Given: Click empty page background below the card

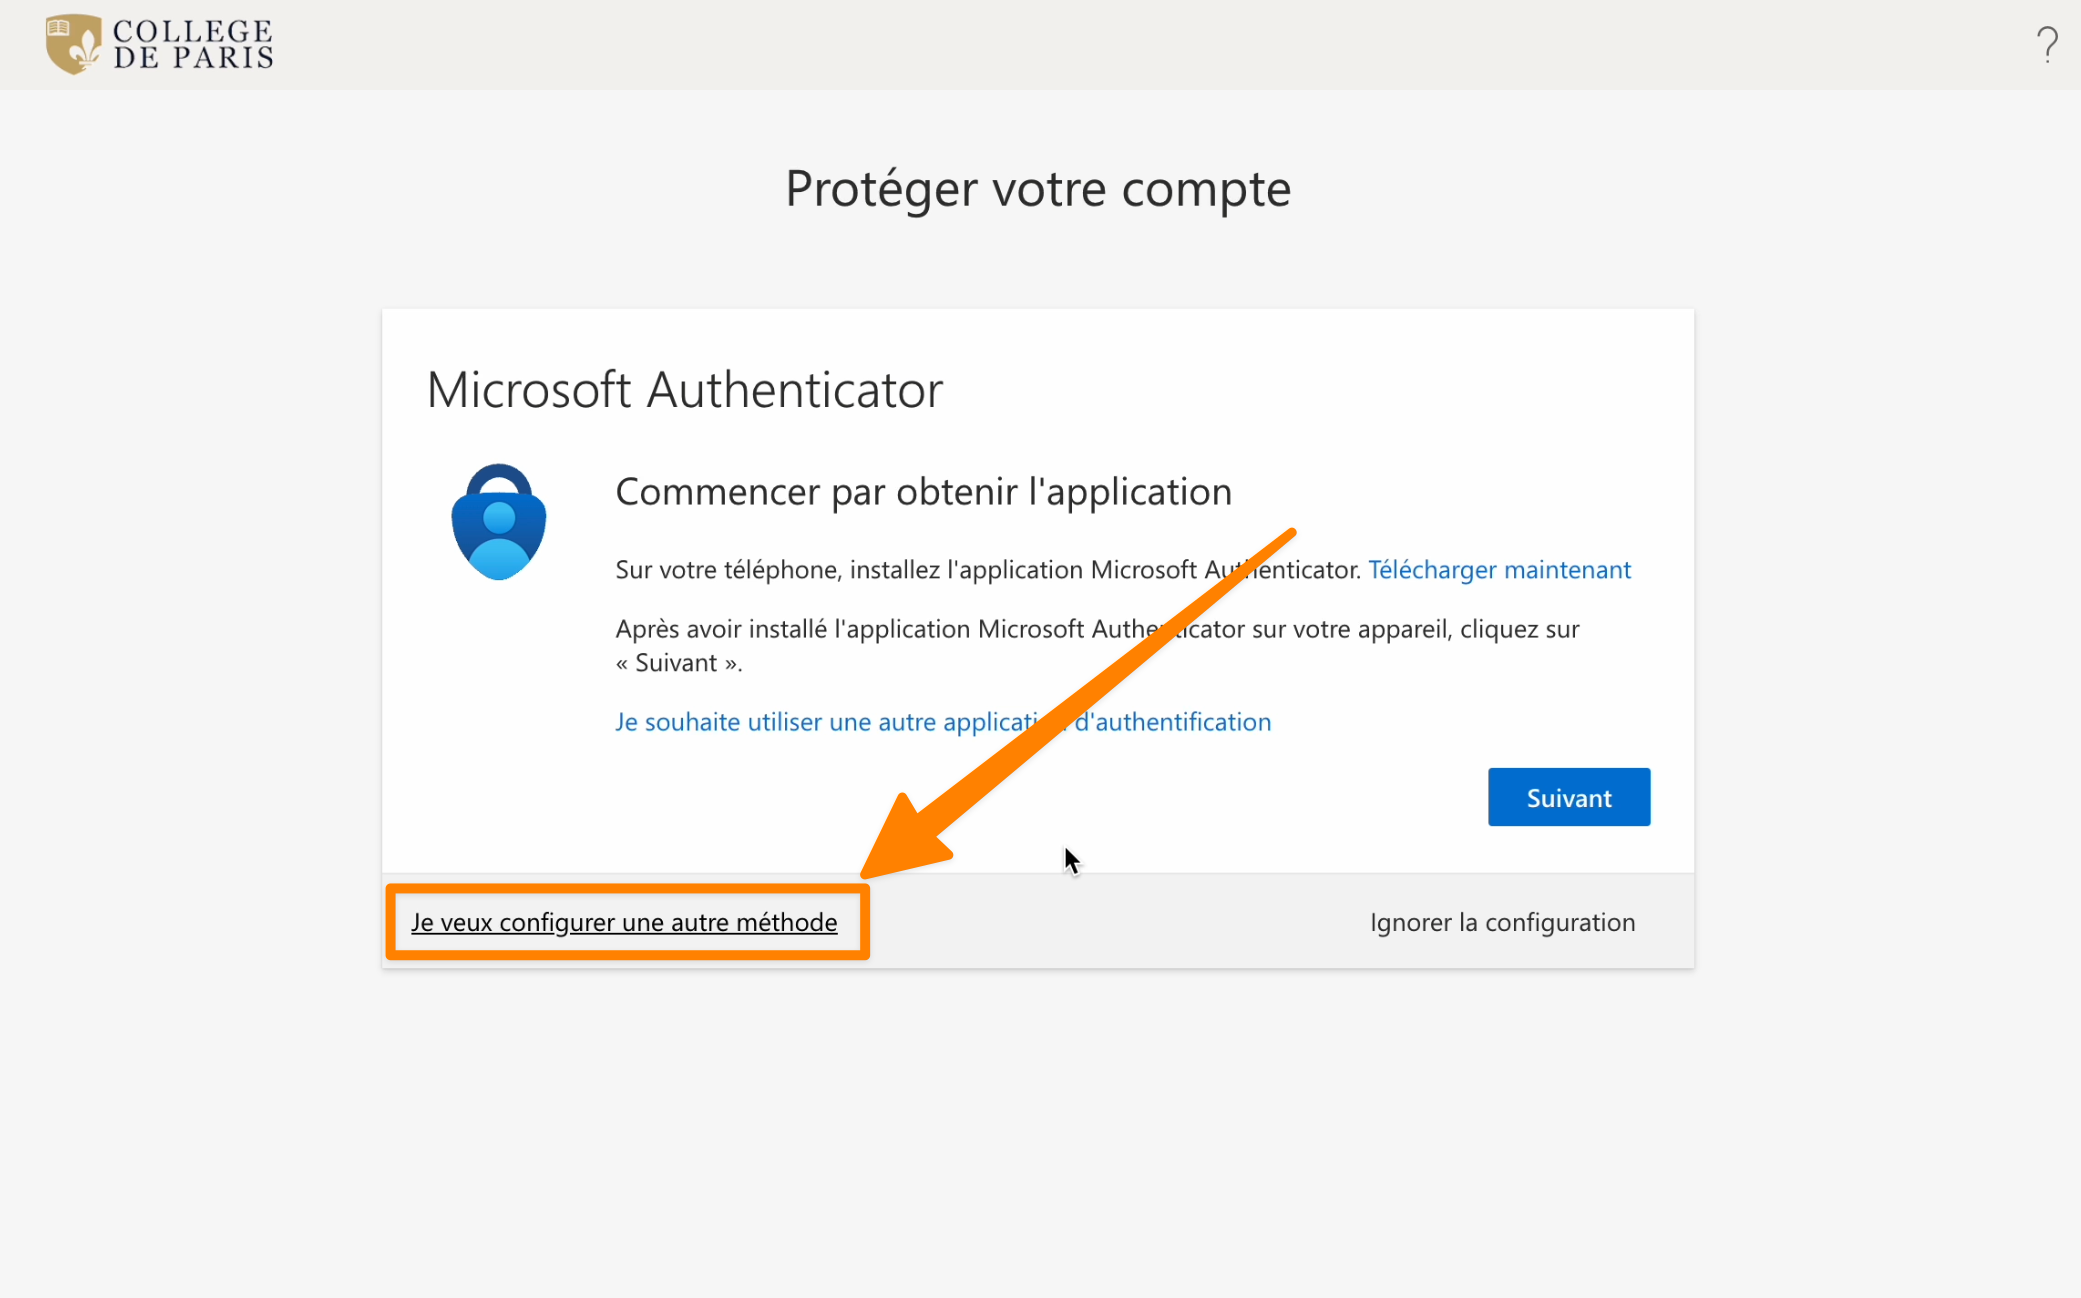Looking at the screenshot, I should [x=1038, y=1130].
